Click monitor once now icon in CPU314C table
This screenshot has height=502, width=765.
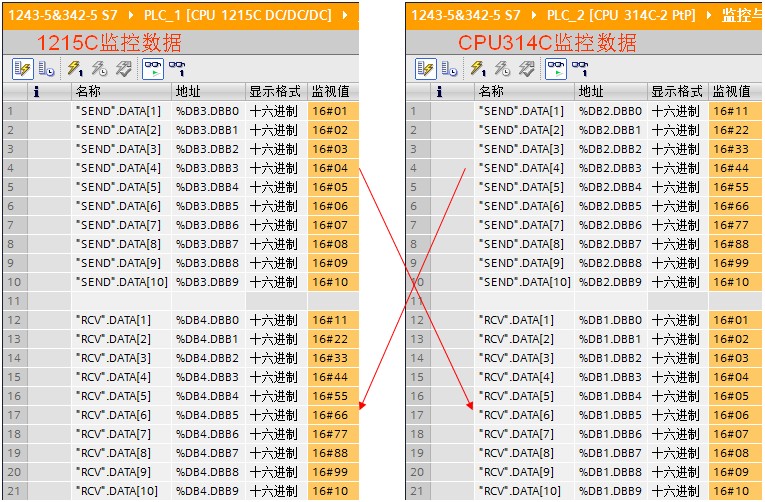(580, 69)
